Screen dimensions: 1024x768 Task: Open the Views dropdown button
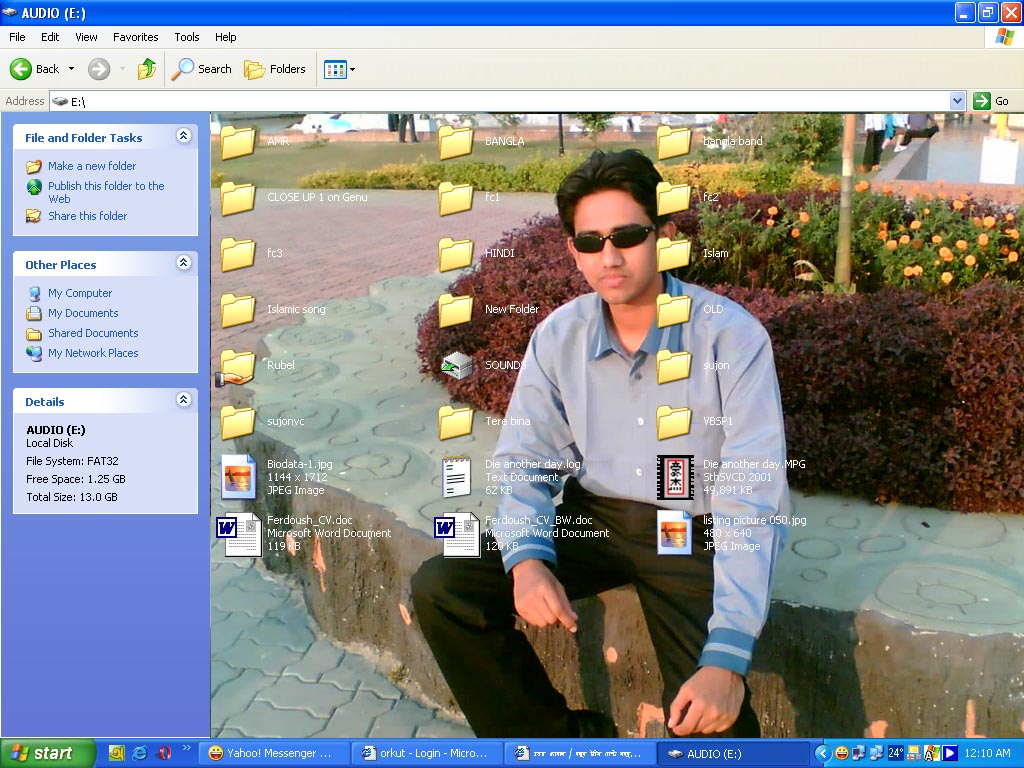(x=340, y=69)
